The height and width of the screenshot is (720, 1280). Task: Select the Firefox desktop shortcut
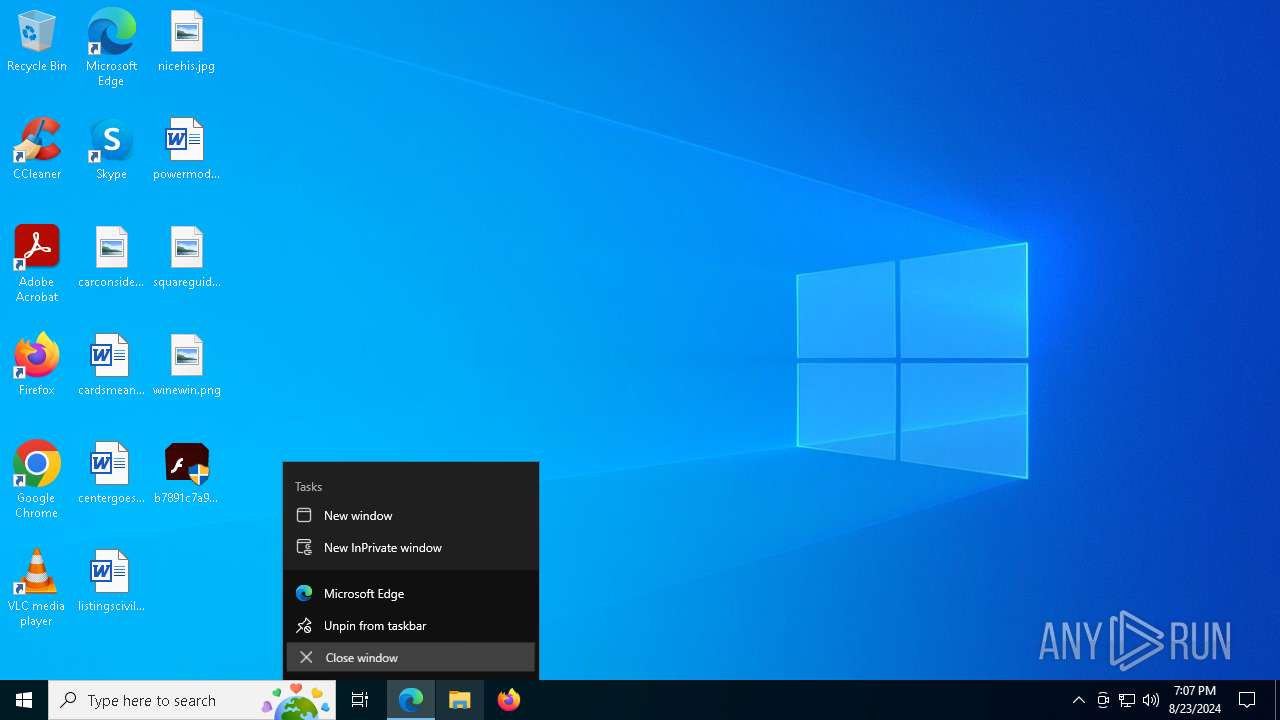tap(37, 365)
